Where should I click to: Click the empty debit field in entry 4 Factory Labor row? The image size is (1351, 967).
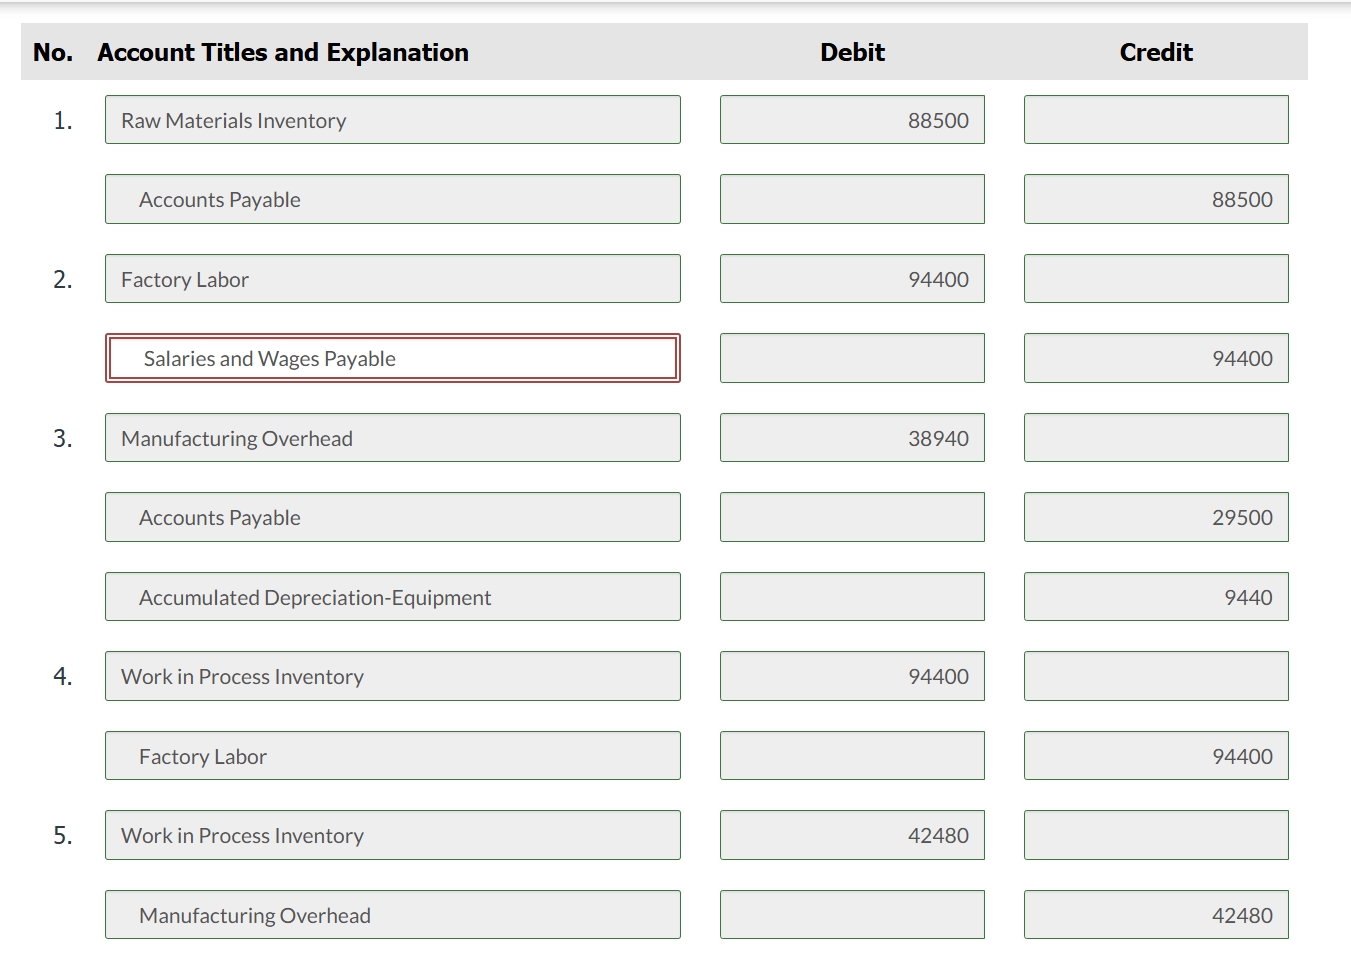[x=852, y=756]
